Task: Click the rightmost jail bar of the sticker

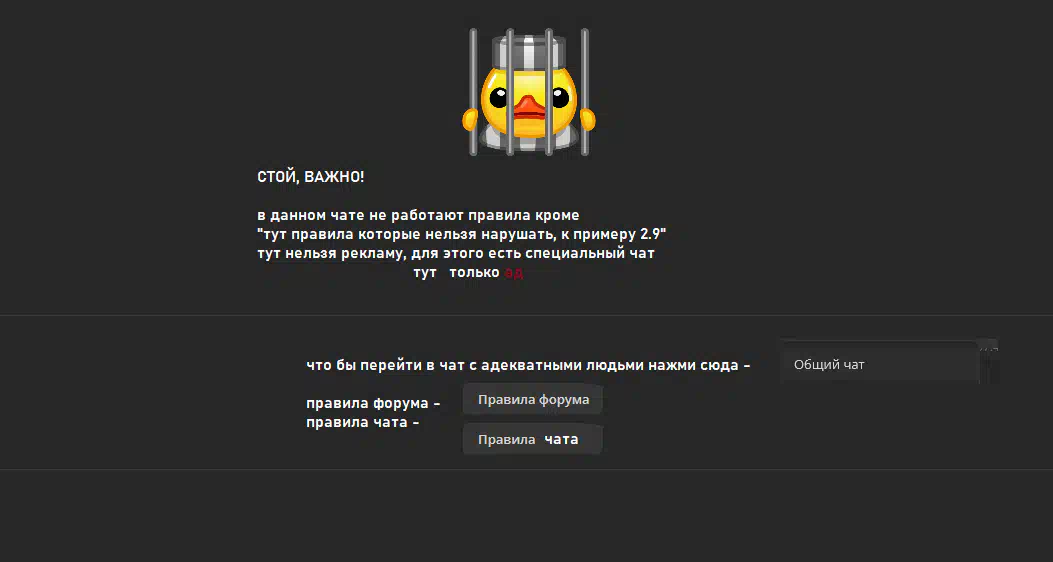Action: pos(584,92)
